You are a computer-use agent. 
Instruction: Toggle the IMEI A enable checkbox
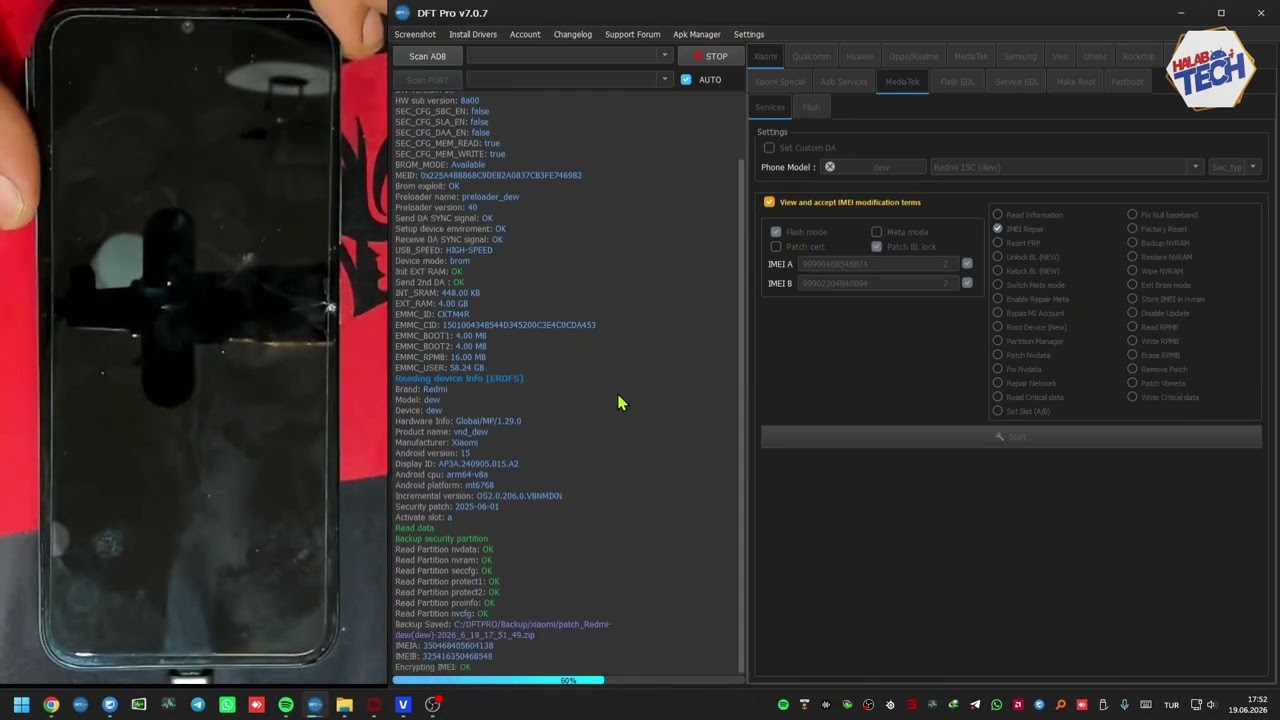[x=967, y=264]
